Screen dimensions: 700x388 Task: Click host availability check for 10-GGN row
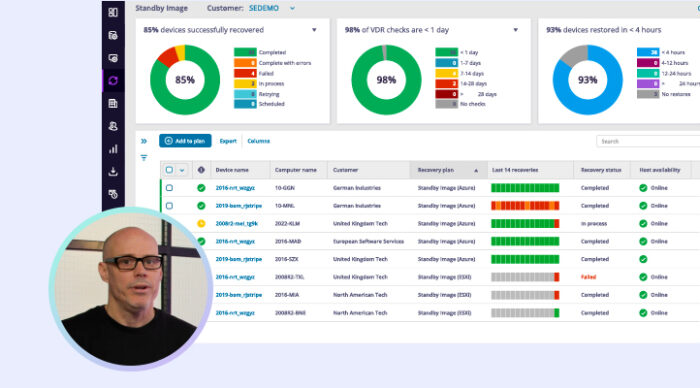(643, 188)
